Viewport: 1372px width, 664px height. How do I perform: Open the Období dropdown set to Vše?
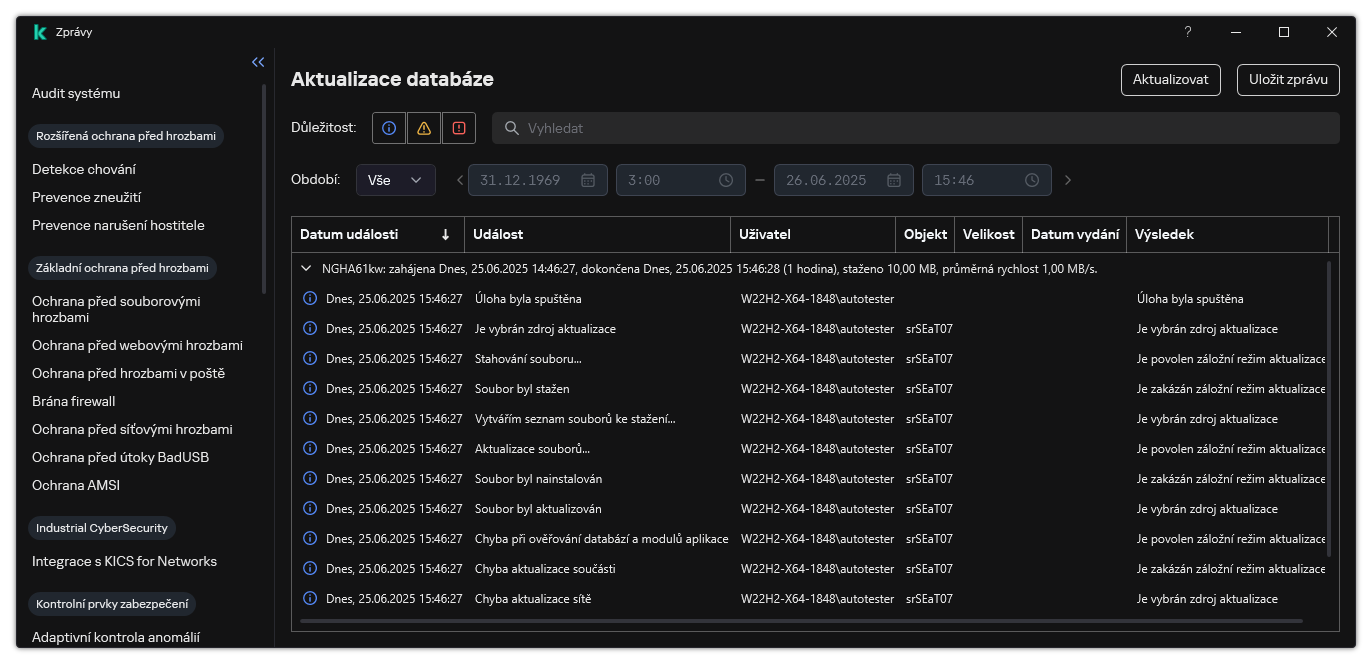(395, 180)
